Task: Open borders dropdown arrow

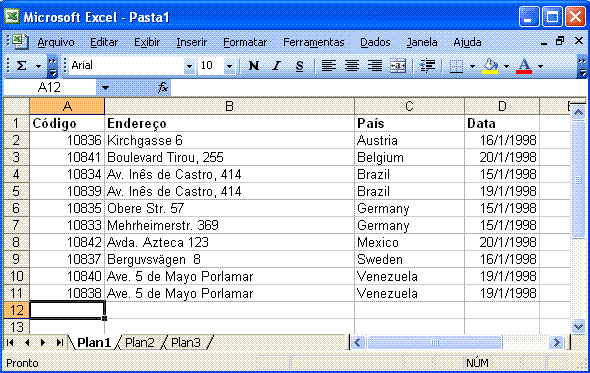Action: [472, 66]
